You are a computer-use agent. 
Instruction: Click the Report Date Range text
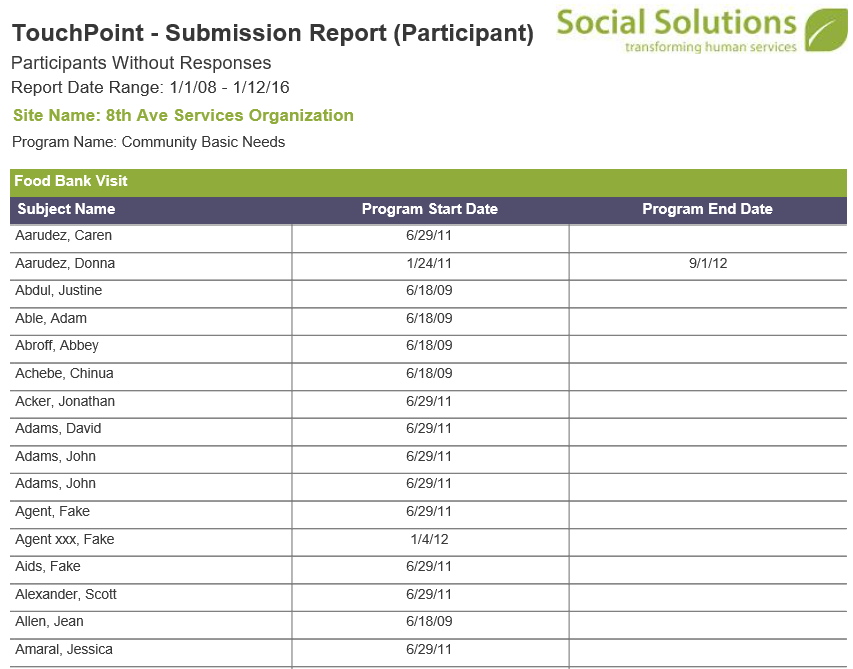pyautogui.click(x=150, y=88)
